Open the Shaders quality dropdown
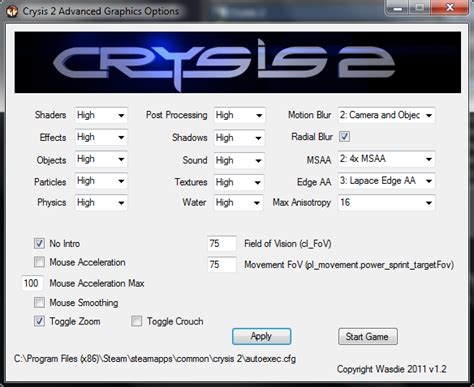The image size is (474, 387). tap(101, 115)
